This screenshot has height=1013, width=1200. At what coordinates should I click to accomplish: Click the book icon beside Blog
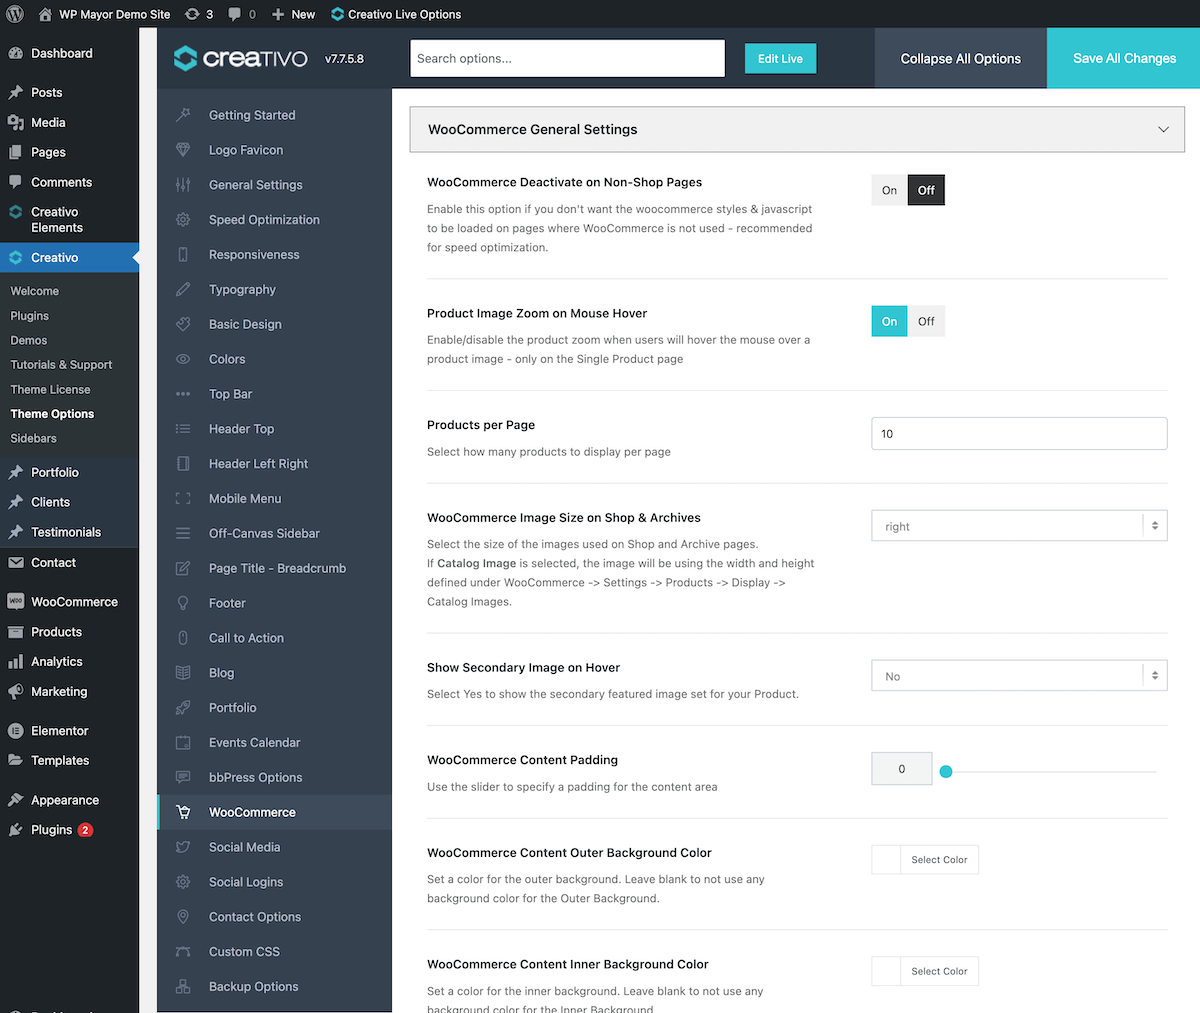[x=183, y=673]
